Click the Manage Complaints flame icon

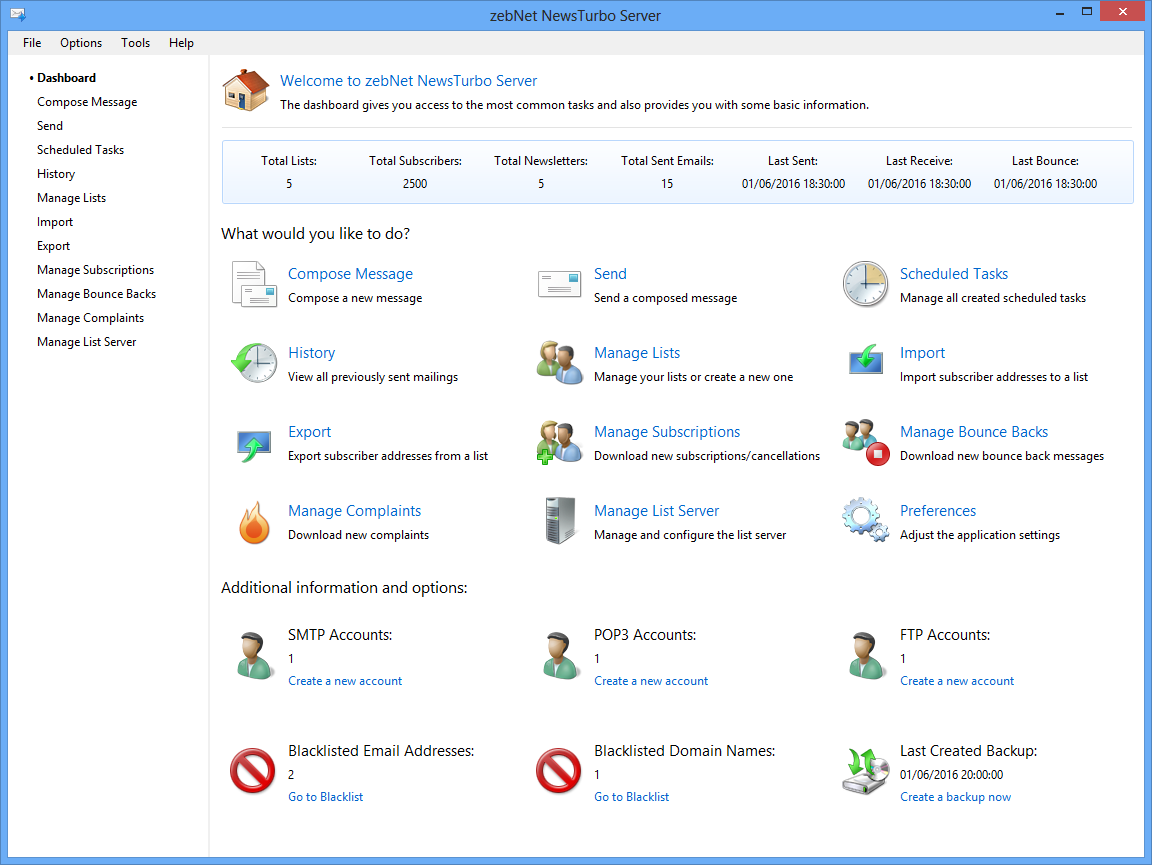(253, 522)
